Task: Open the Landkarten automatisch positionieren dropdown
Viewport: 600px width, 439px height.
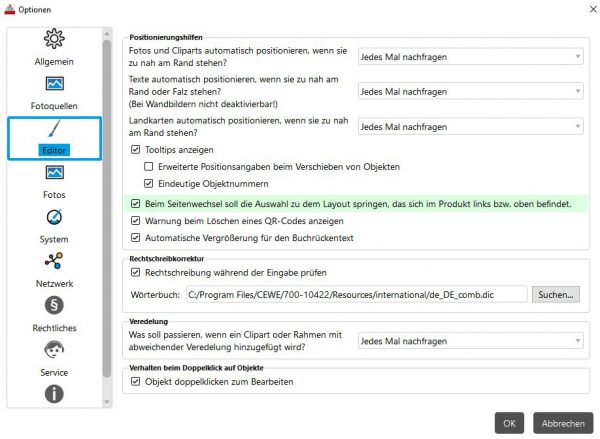Action: 471,127
